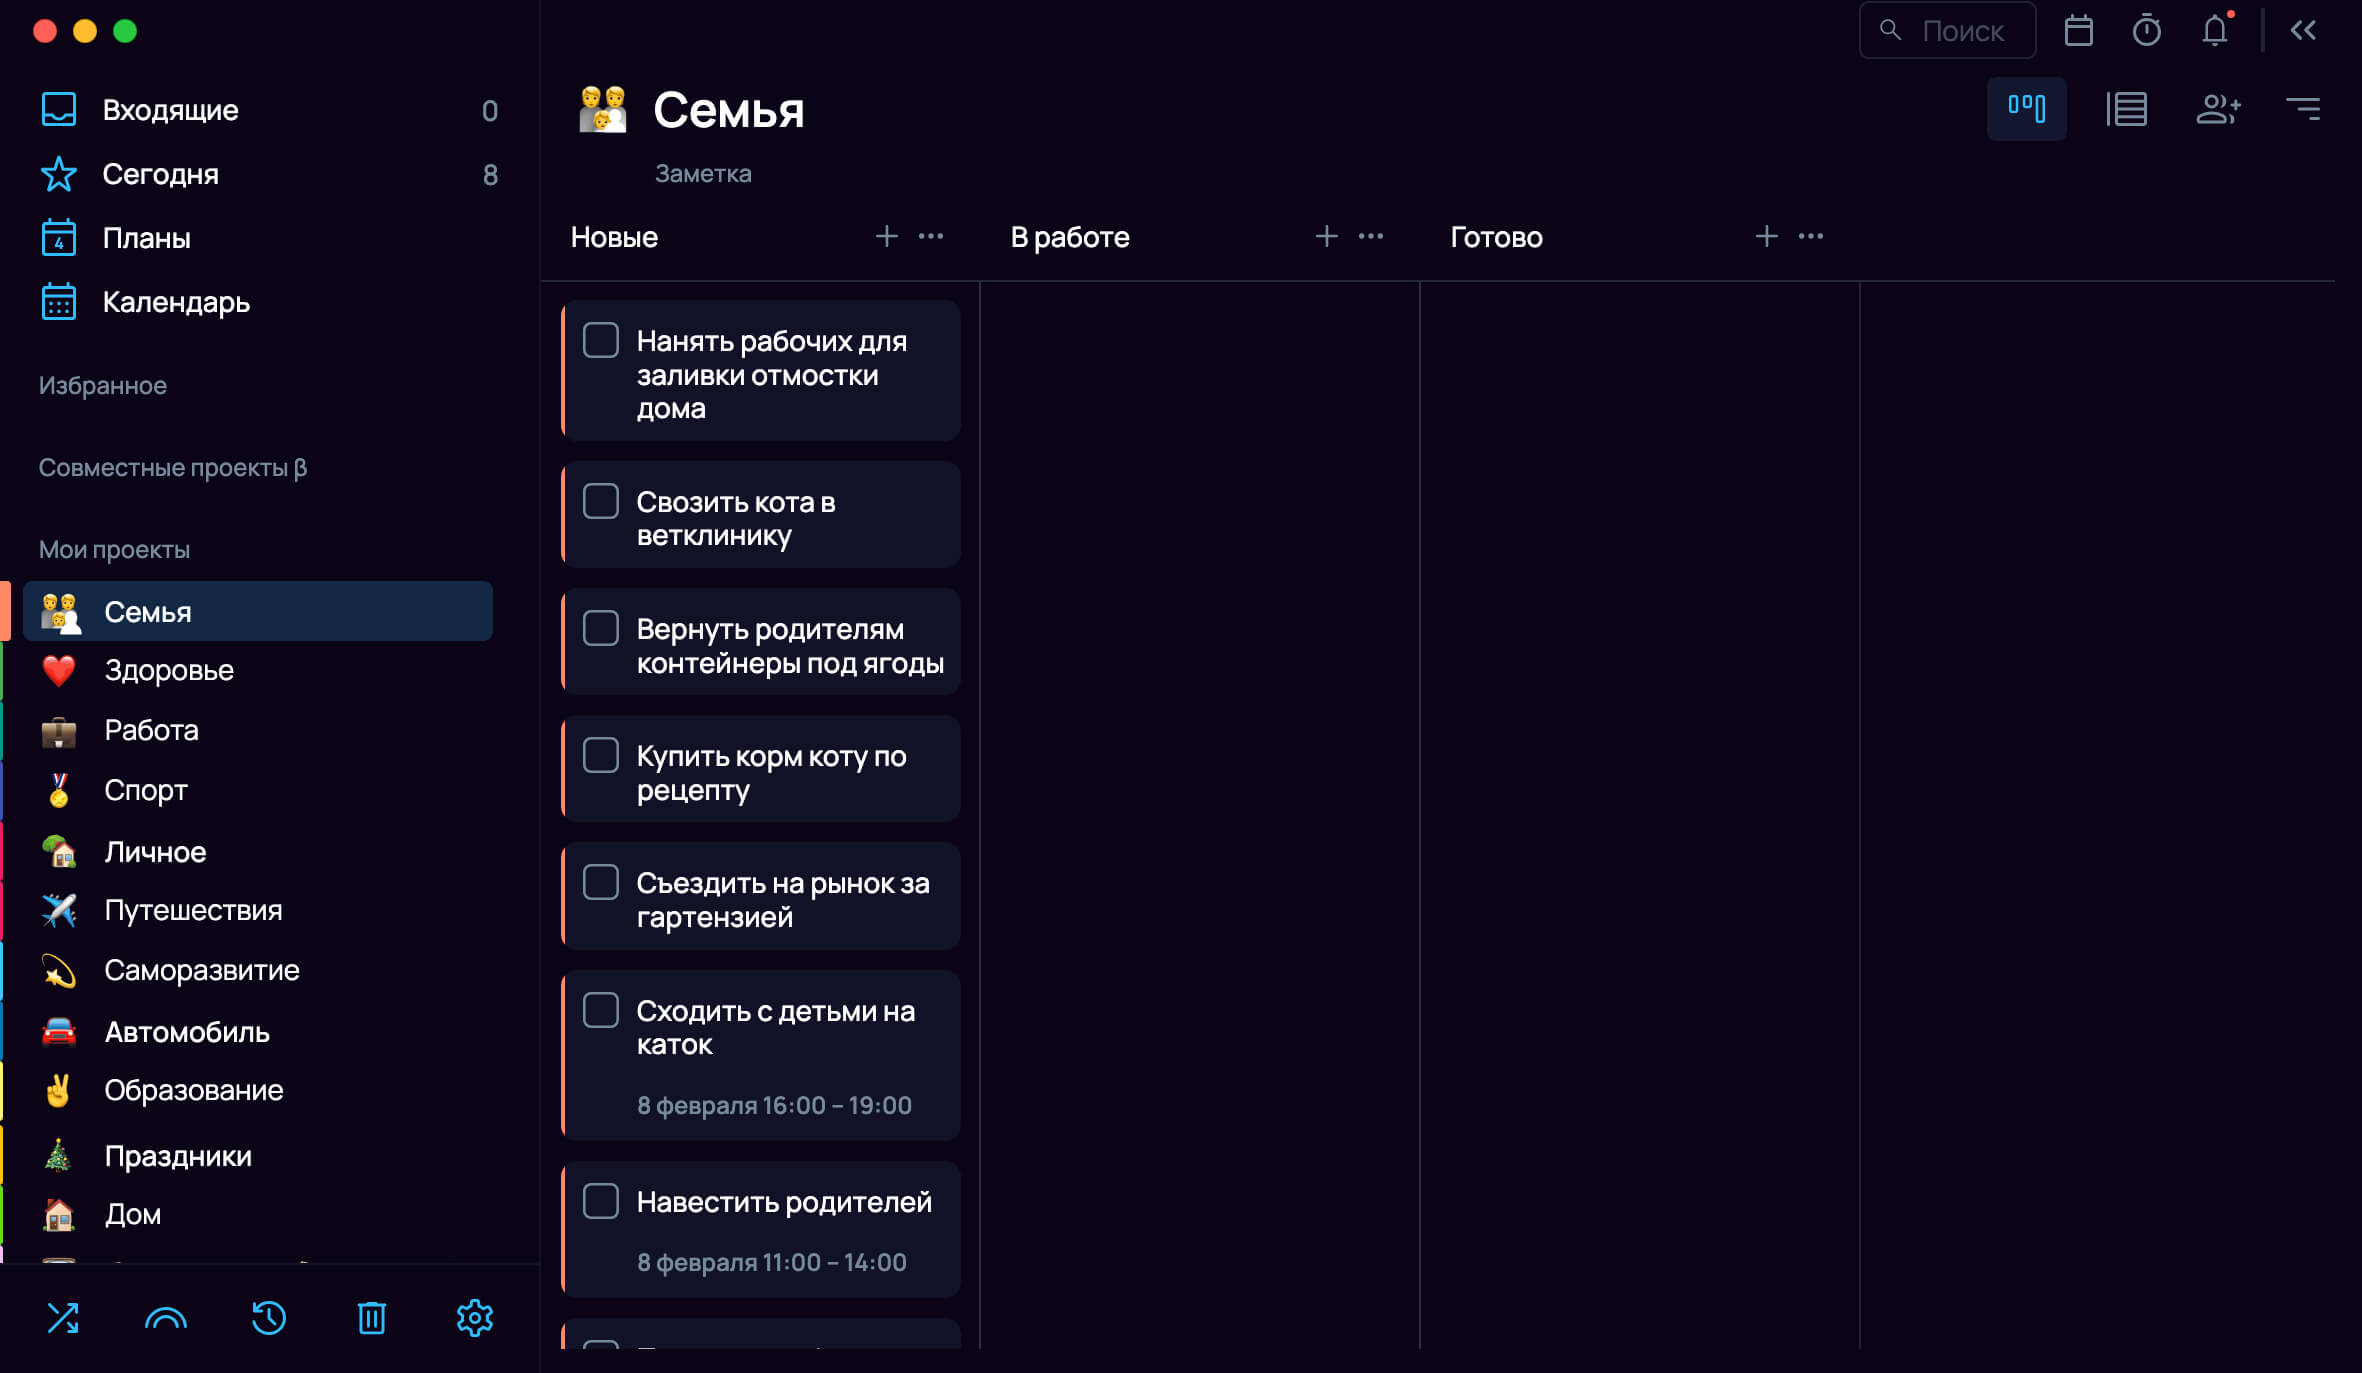Screen dimensions: 2362x1373
Task: Open the add collaborators icon
Action: coord(2217,109)
